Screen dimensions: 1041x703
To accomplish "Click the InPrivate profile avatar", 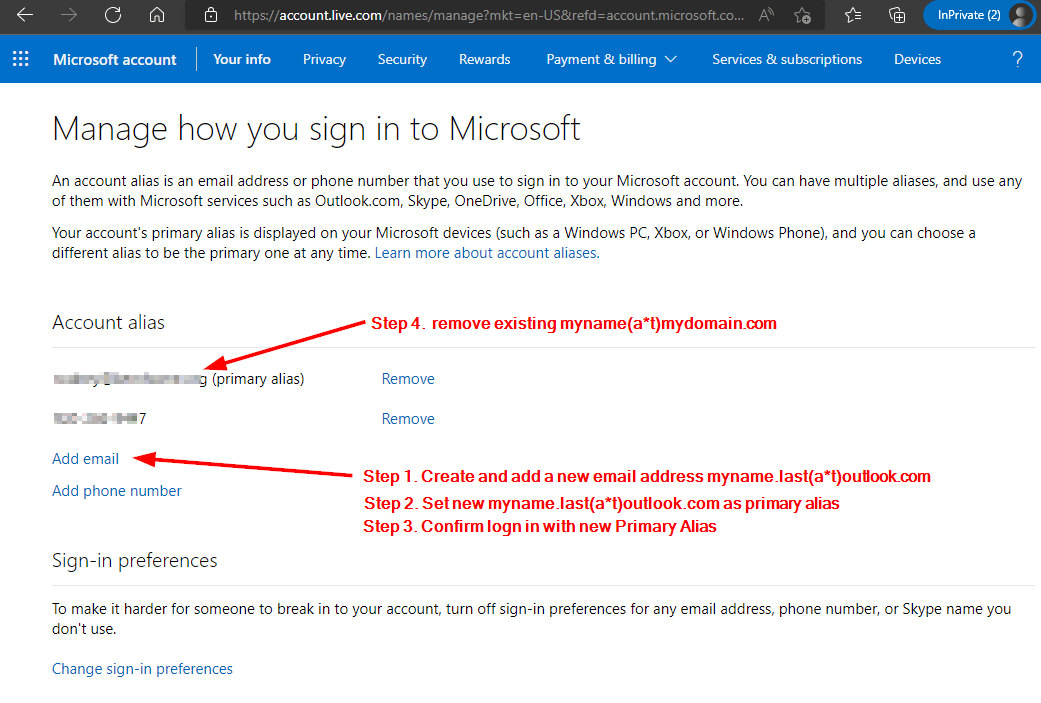I will click(1017, 16).
